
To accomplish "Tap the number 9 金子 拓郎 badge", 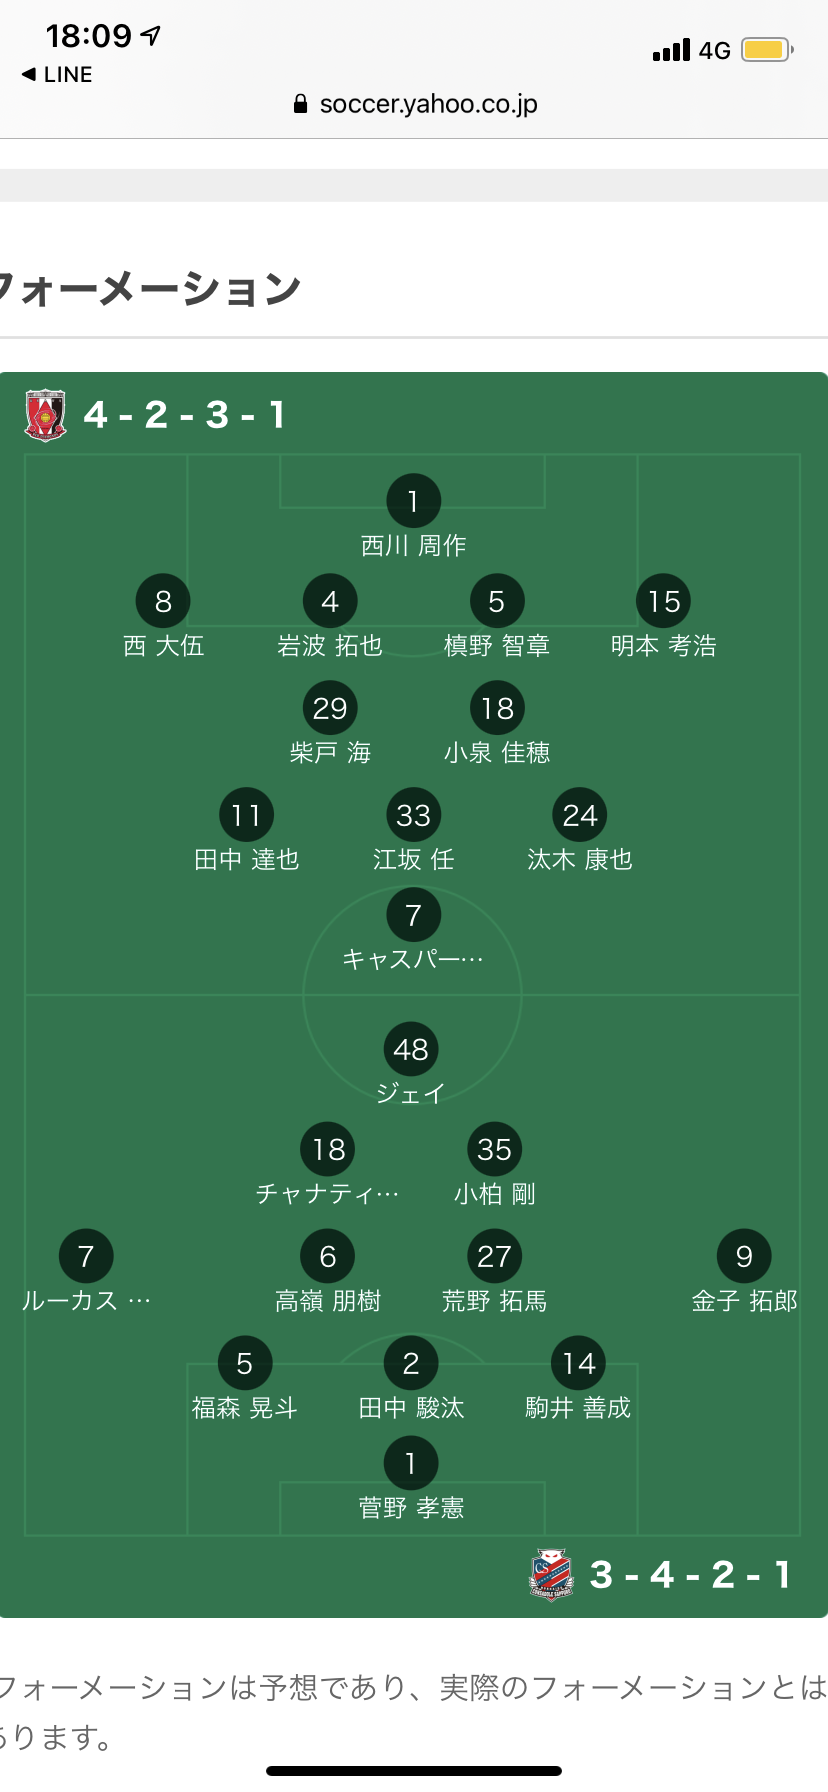I will 744,1257.
